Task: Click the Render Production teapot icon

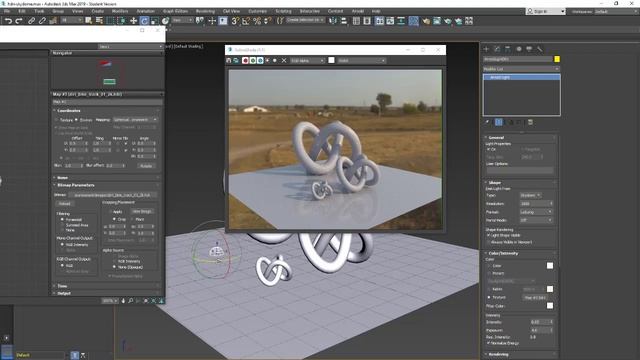Action: pyautogui.click(x=448, y=21)
